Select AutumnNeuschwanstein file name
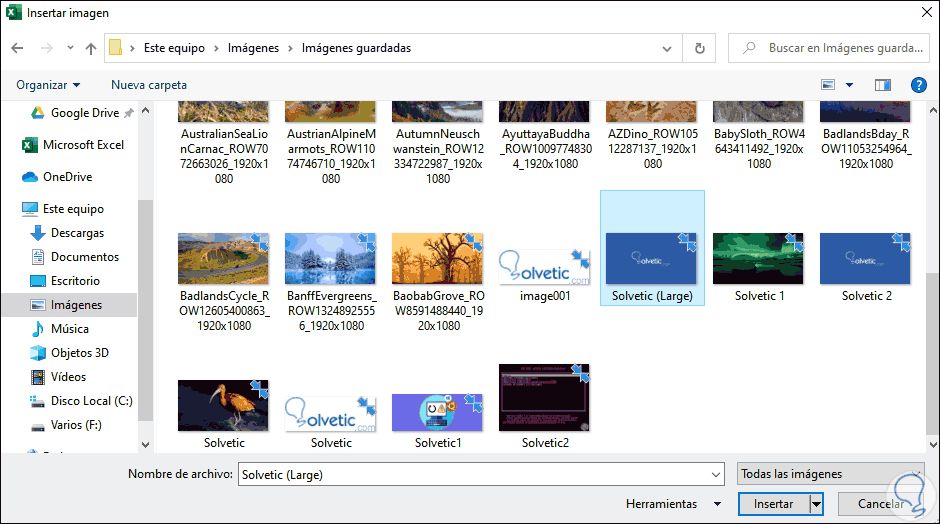Image resolution: width=940 pixels, height=524 pixels. [438, 156]
